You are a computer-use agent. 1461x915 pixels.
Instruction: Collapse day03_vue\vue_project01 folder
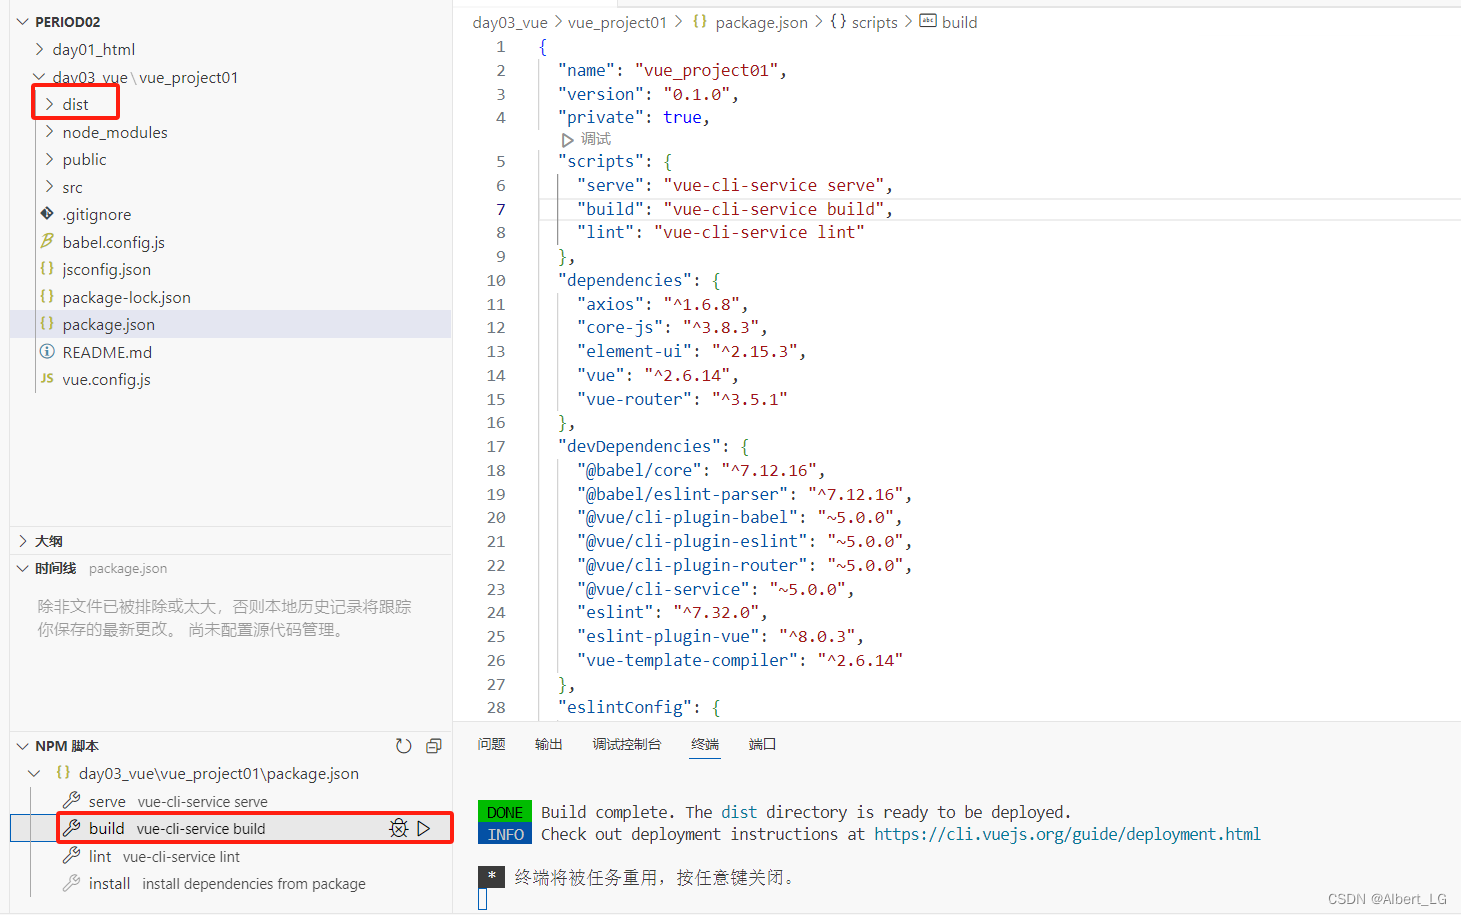point(39,77)
